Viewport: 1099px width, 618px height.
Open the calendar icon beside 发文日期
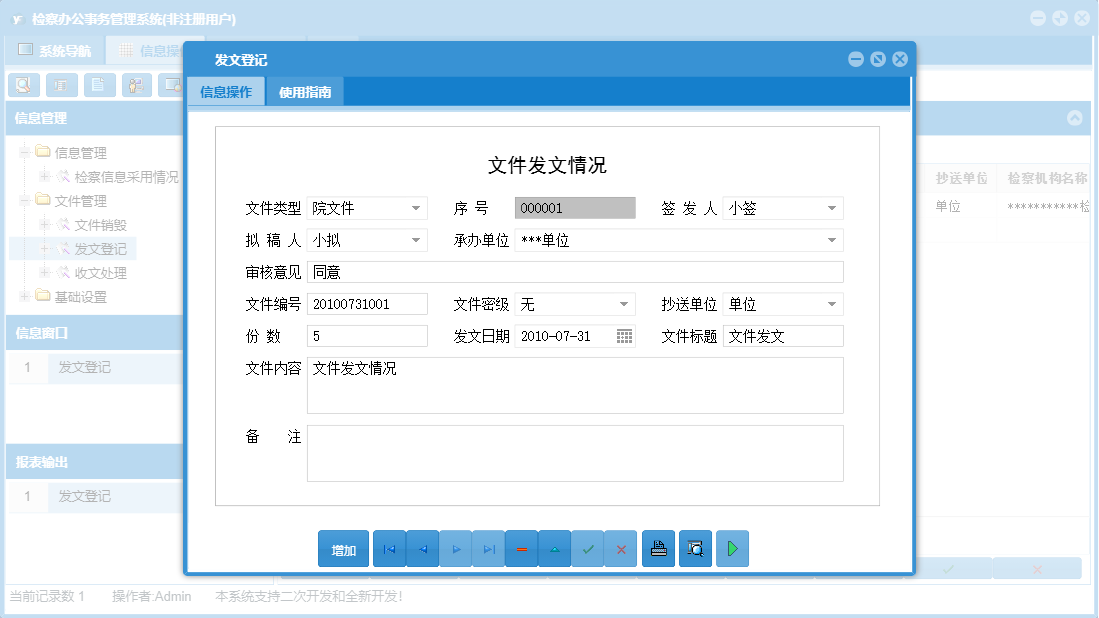624,336
